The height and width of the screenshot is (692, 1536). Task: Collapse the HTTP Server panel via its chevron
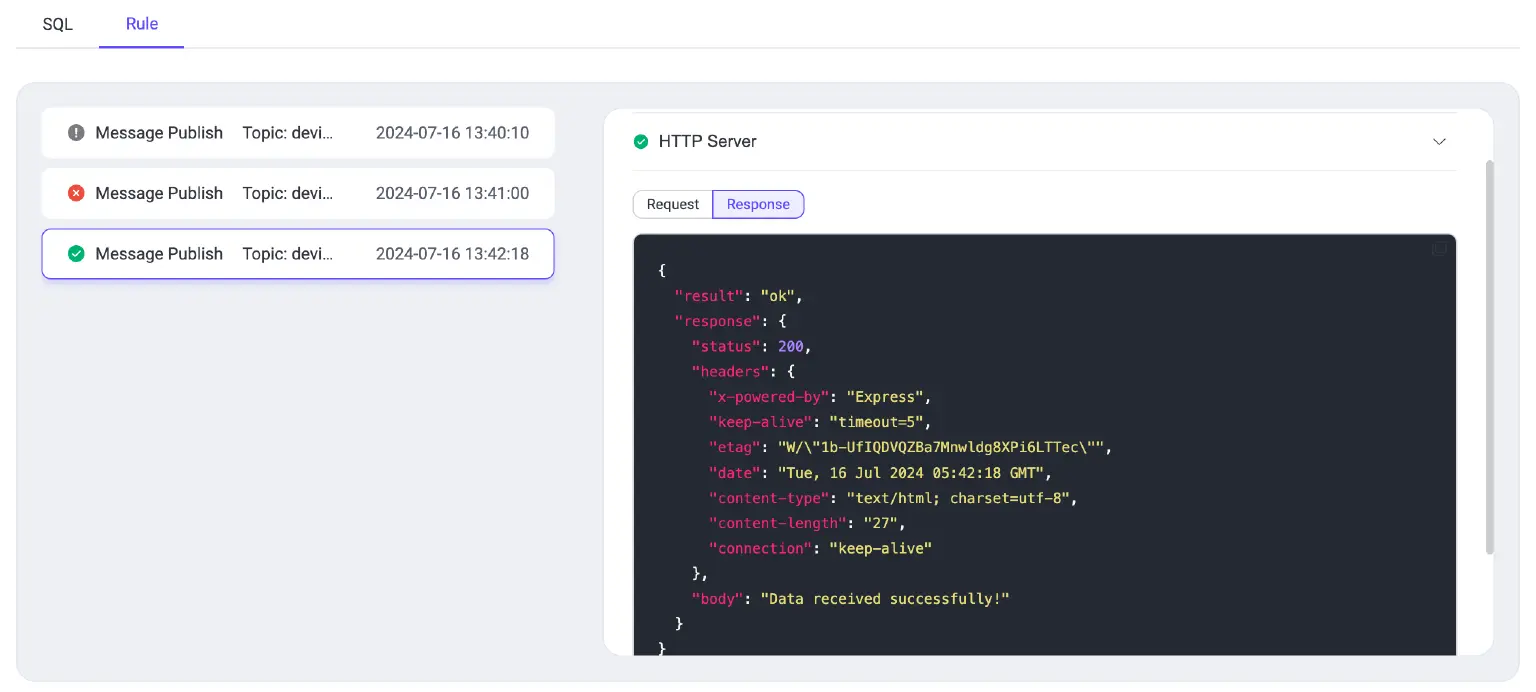1439,141
